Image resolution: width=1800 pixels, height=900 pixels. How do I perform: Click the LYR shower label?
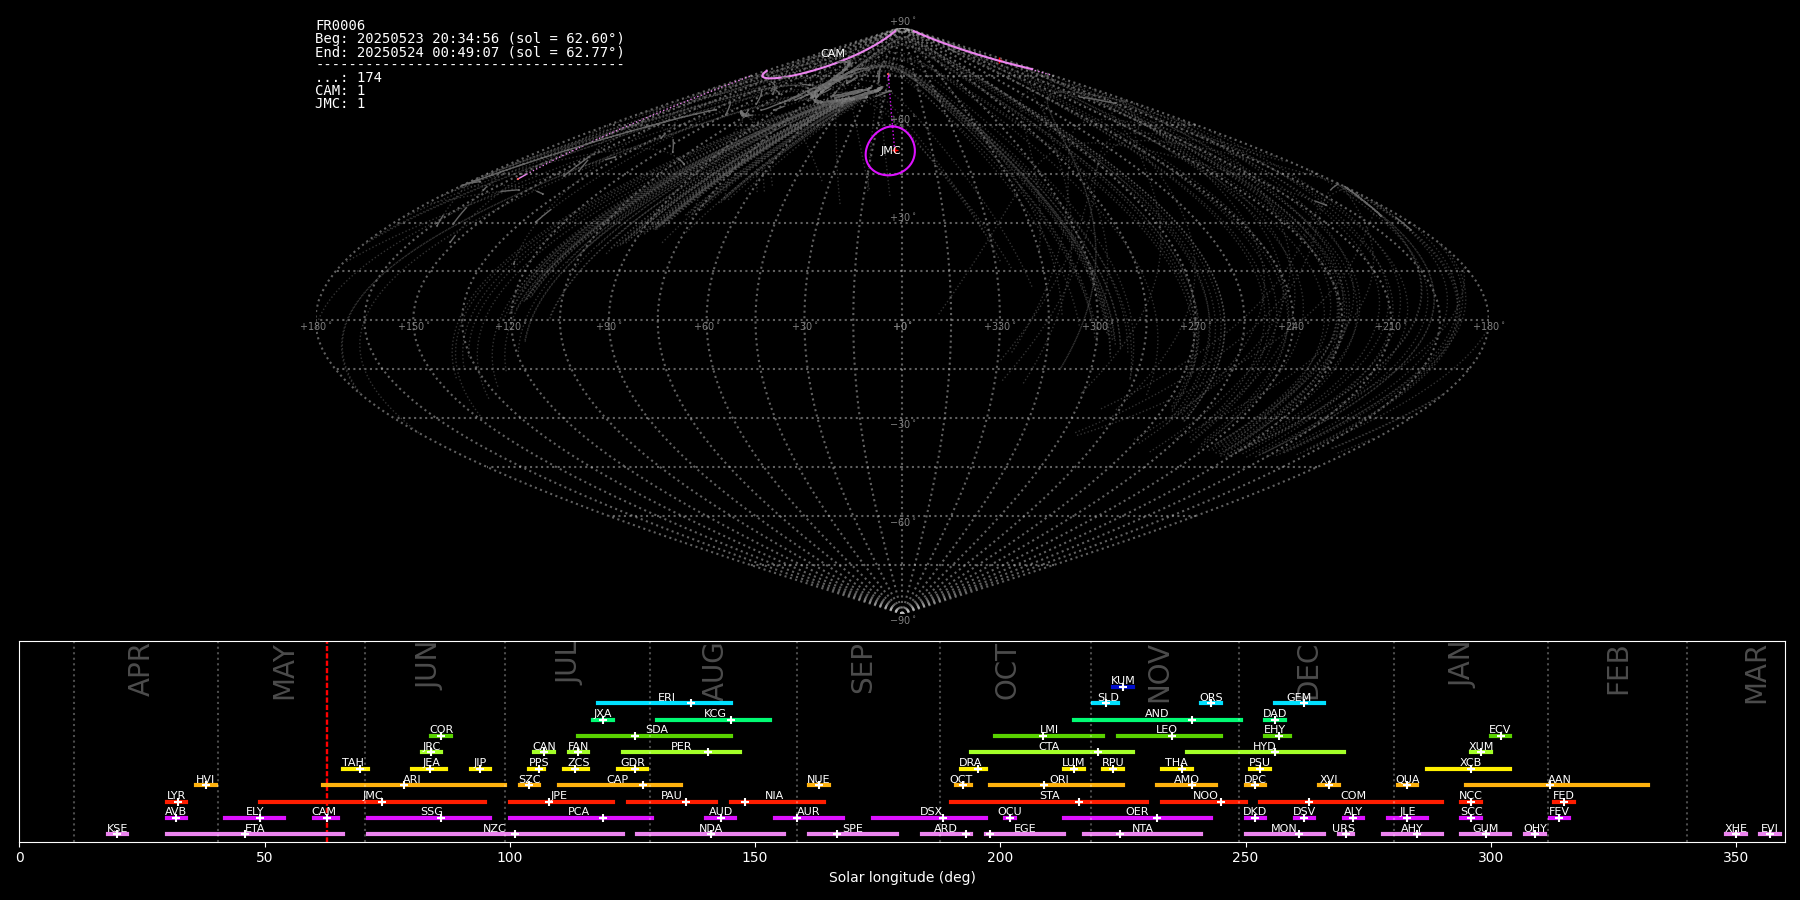coord(176,796)
